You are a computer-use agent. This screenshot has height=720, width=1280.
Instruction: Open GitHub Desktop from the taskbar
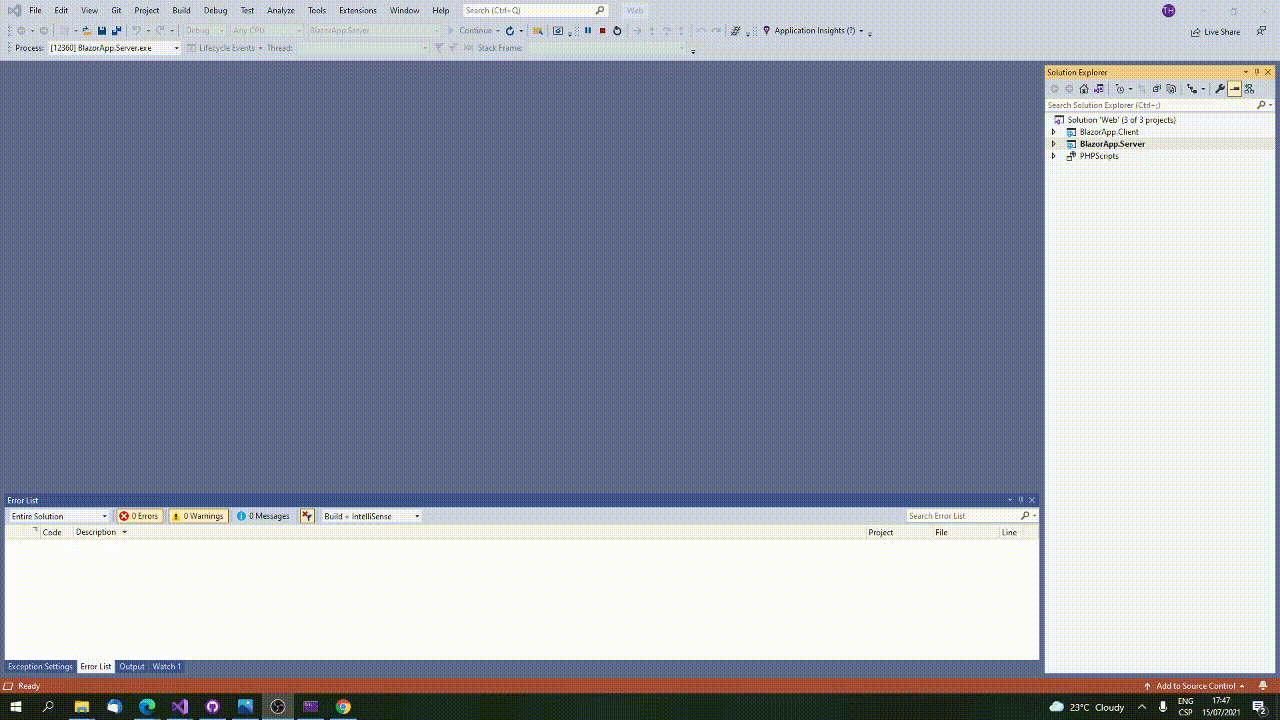212,706
